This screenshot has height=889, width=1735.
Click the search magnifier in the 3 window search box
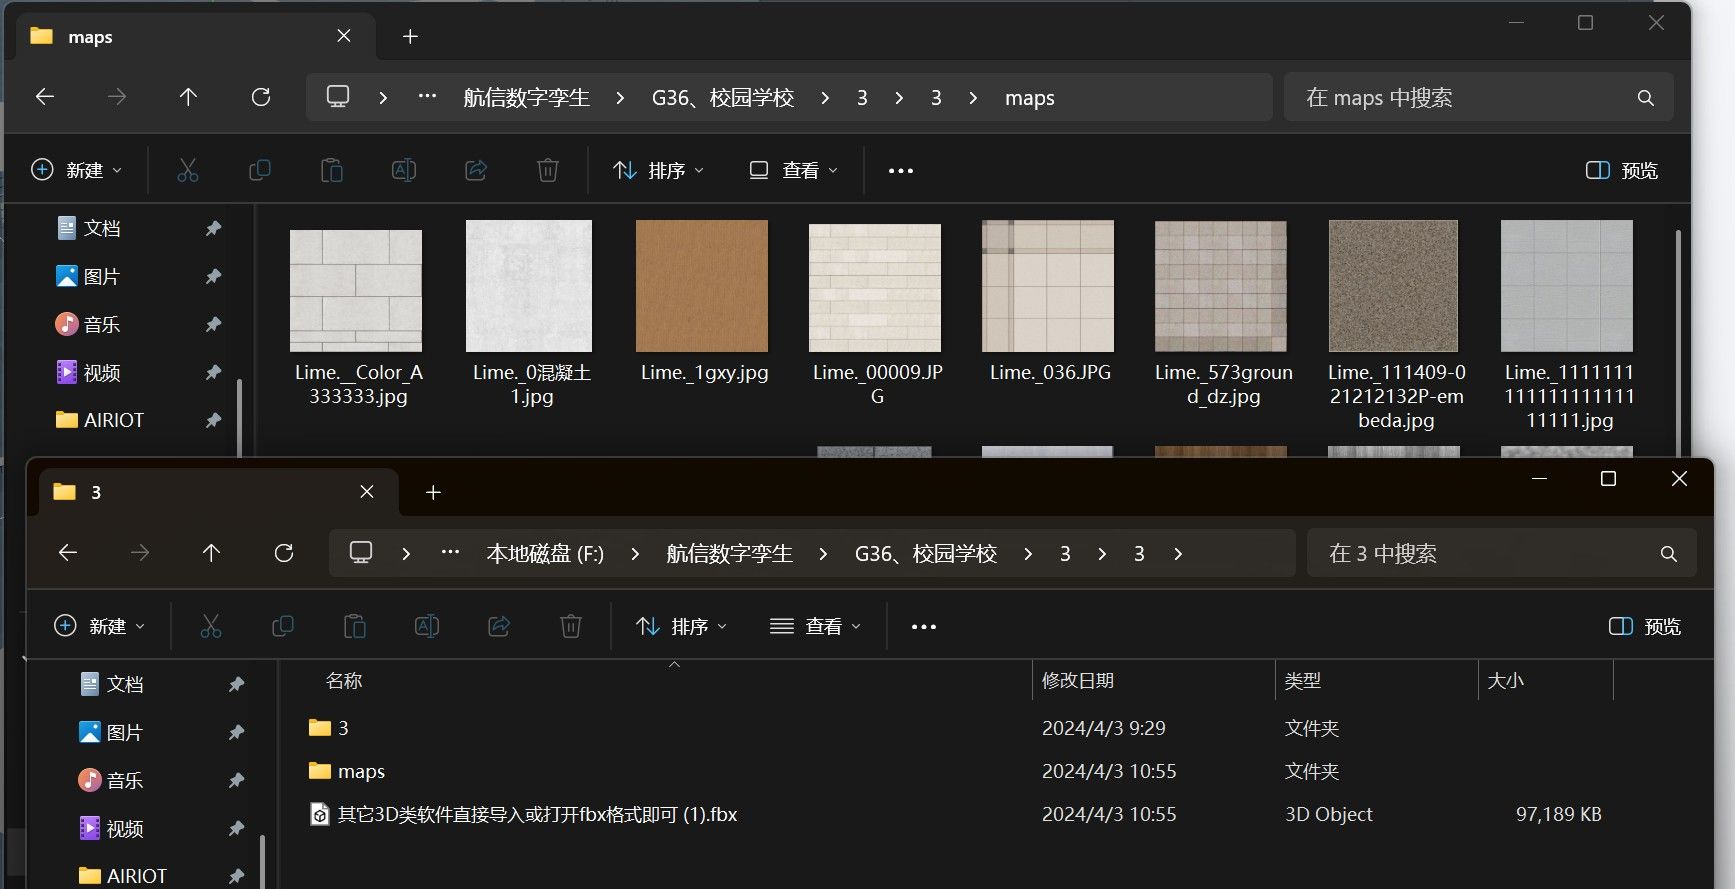pyautogui.click(x=1669, y=554)
